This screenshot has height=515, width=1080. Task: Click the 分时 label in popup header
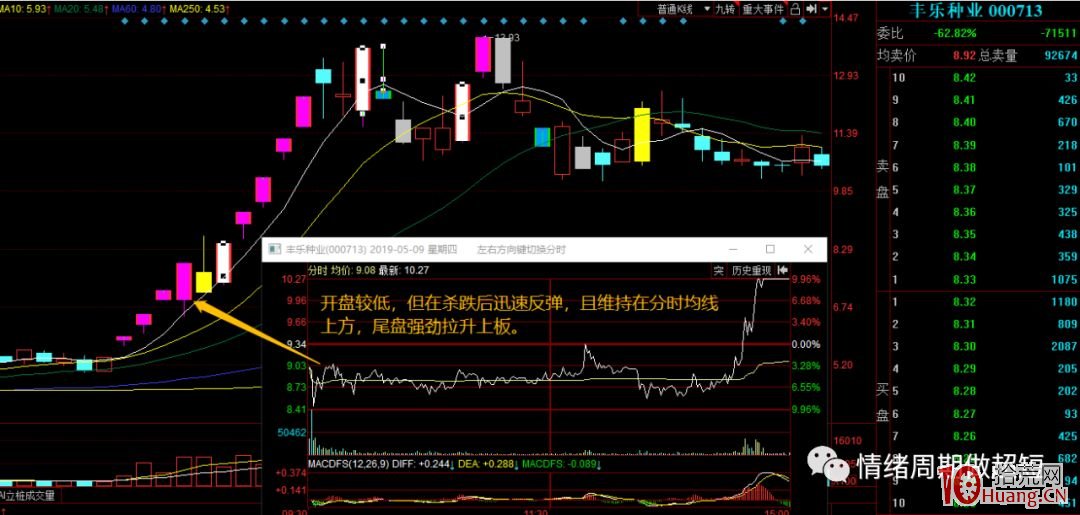pyautogui.click(x=317, y=271)
